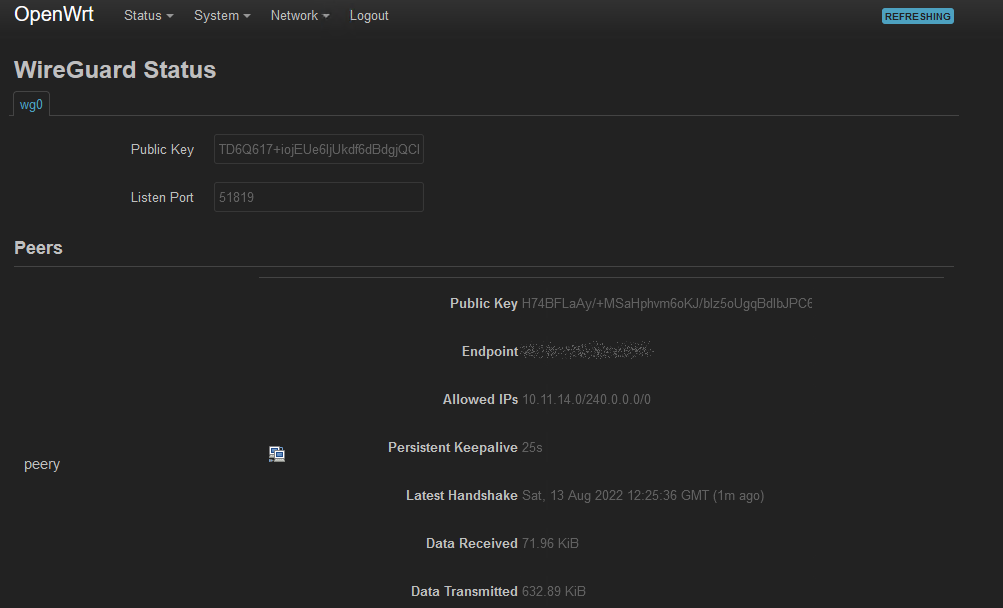Click the OpenWrt brand logo link
This screenshot has width=1003, height=608.
(x=54, y=14)
